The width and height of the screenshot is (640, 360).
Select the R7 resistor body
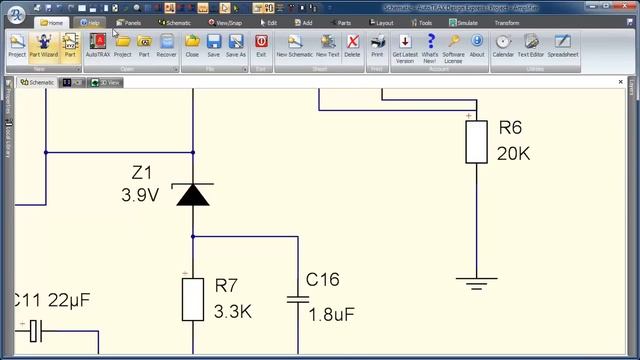193,300
